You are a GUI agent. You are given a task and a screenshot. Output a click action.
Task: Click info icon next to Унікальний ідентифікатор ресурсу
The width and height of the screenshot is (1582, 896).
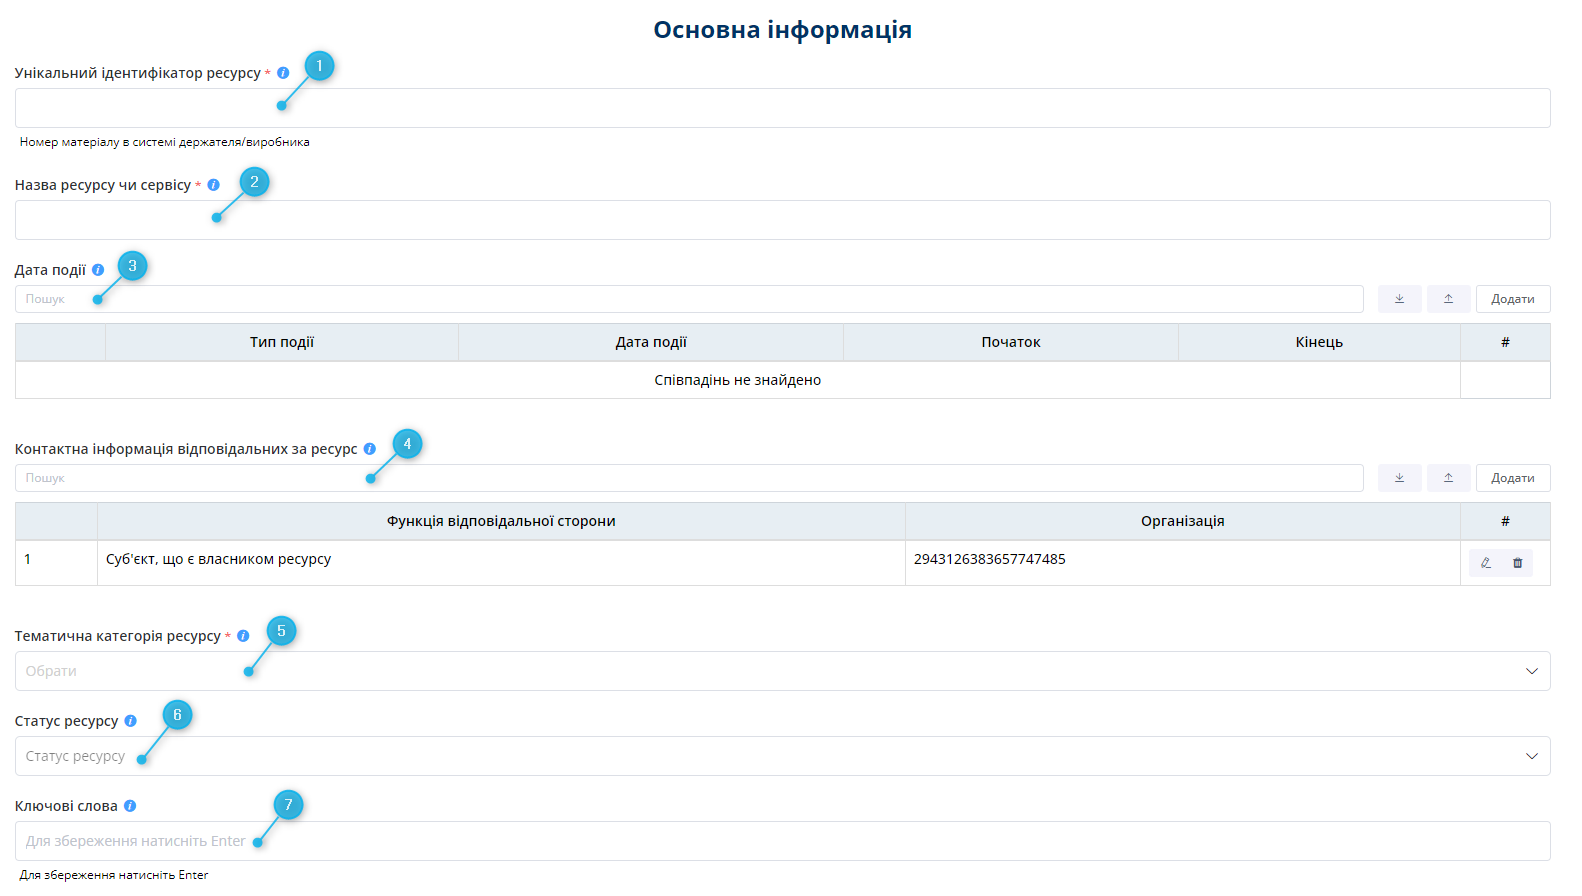point(283,73)
